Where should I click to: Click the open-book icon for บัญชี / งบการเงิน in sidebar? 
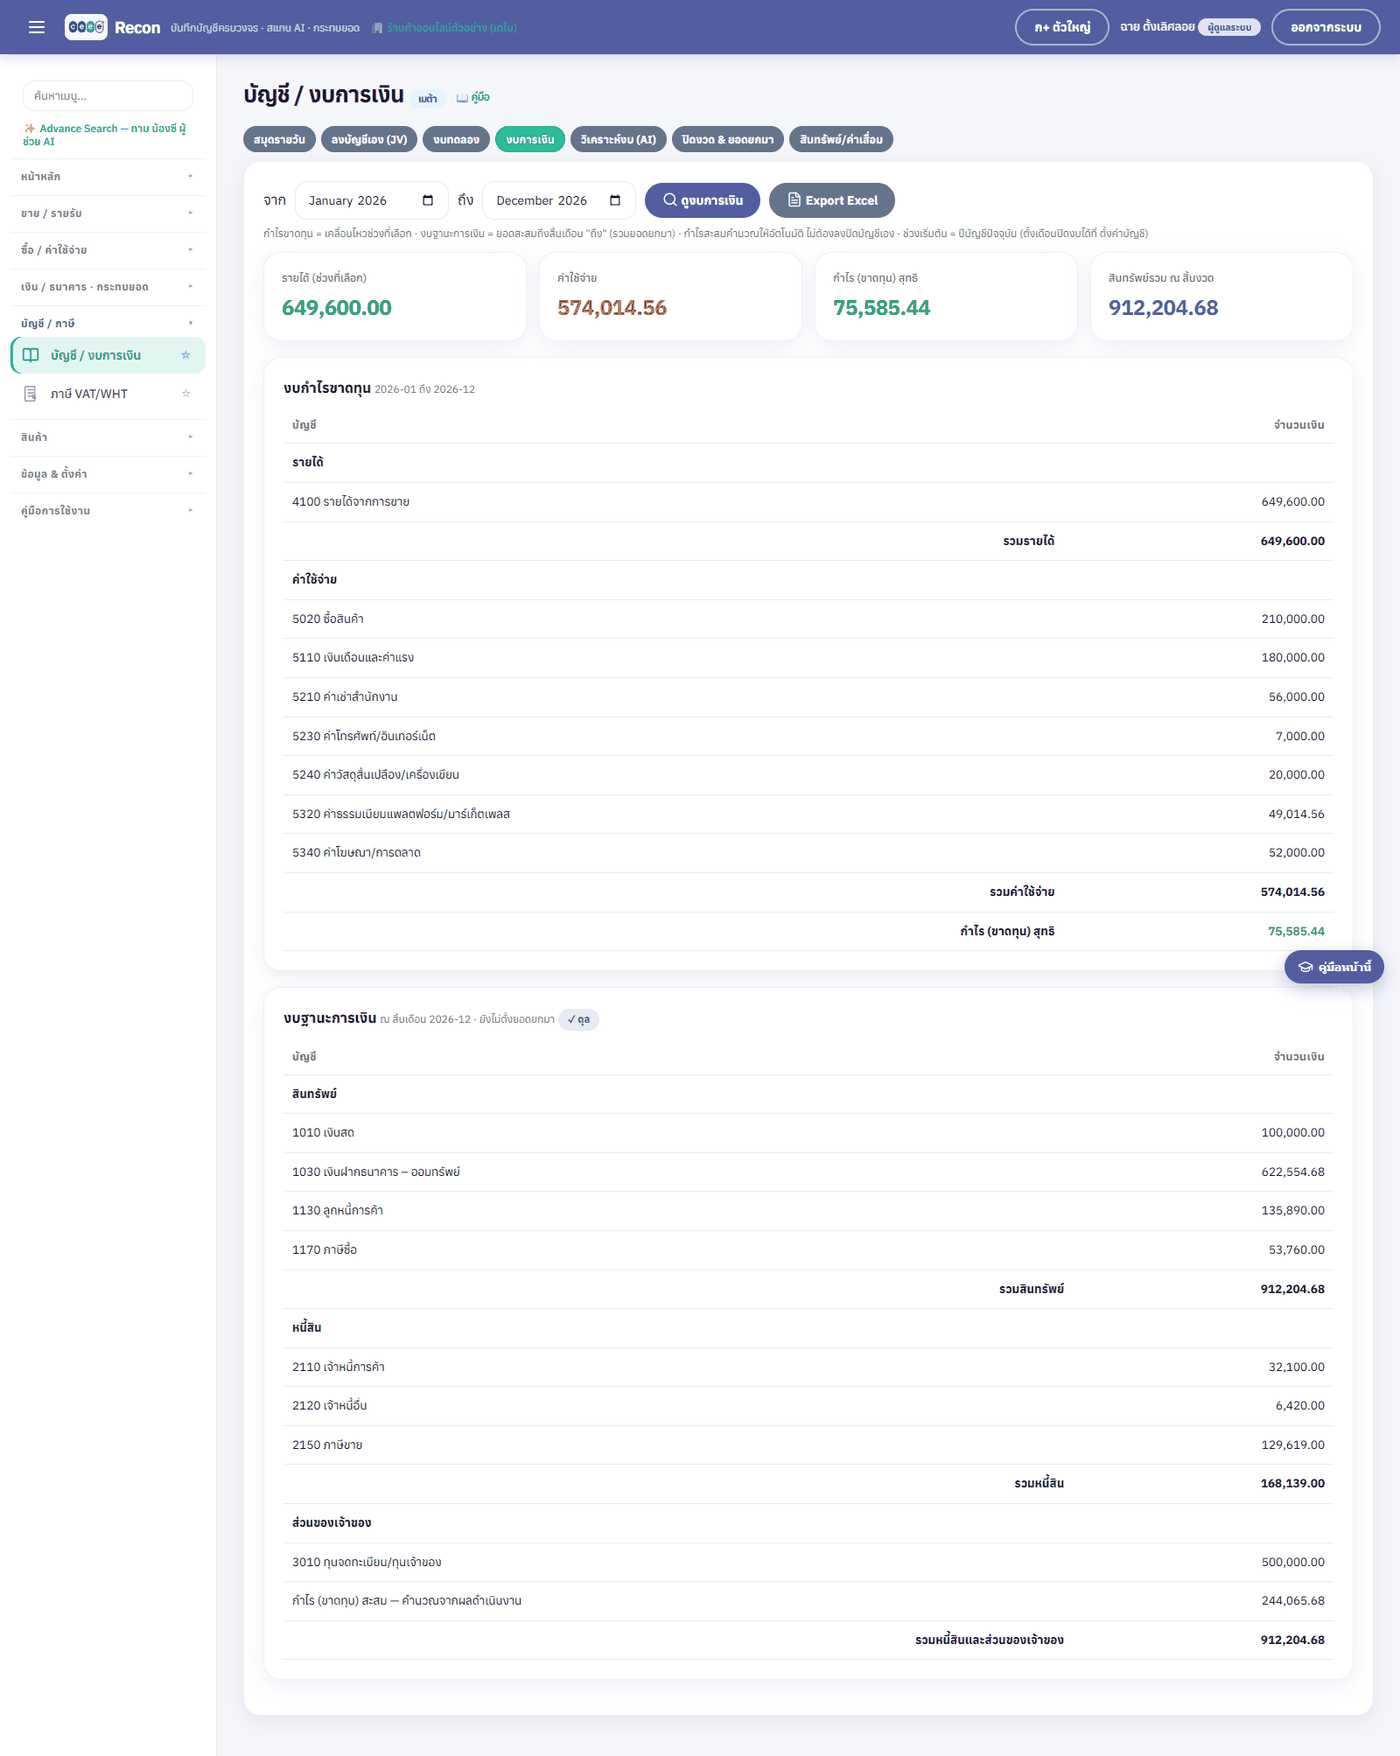coord(31,355)
